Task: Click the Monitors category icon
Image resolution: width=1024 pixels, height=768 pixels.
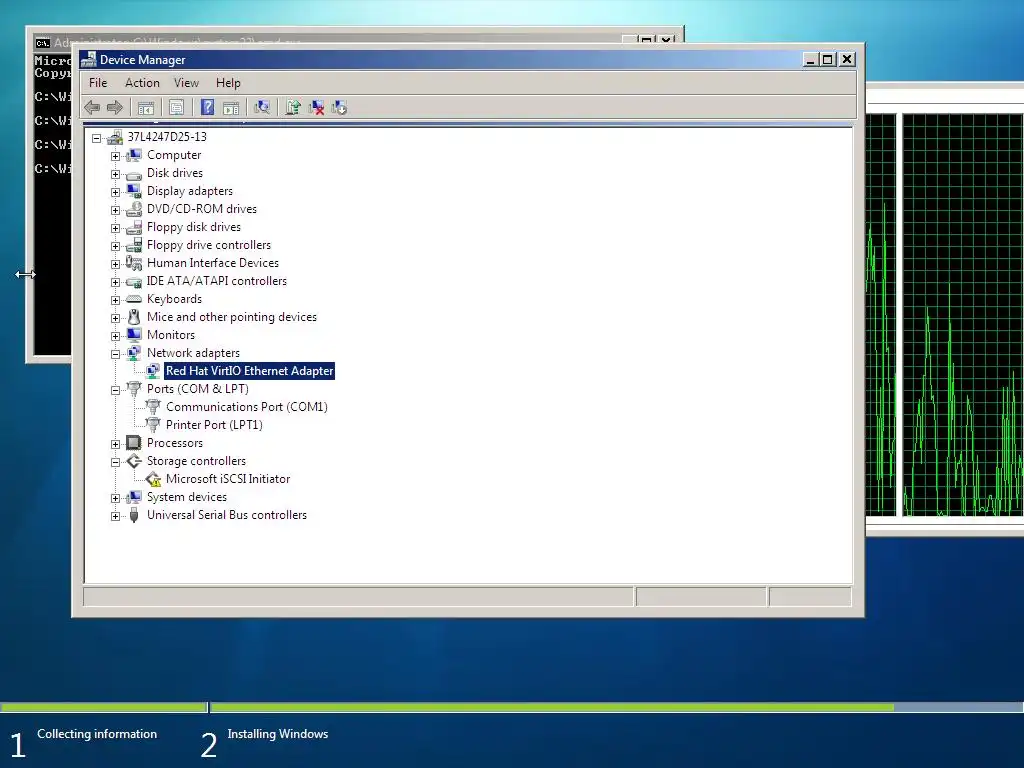Action: [x=134, y=335]
